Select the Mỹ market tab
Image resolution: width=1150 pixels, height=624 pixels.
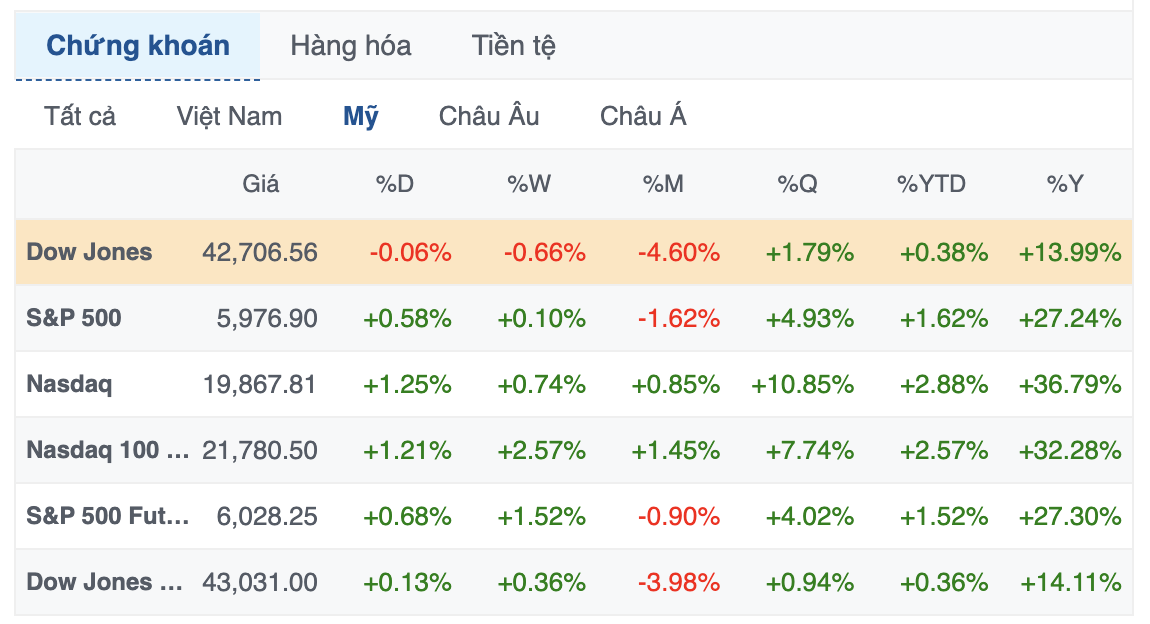tap(360, 115)
